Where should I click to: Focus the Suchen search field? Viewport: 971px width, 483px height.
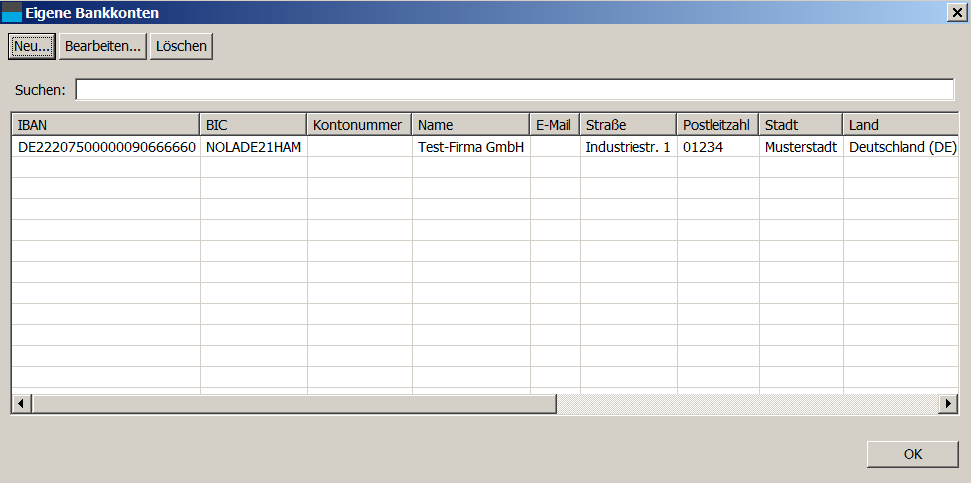[x=515, y=89]
